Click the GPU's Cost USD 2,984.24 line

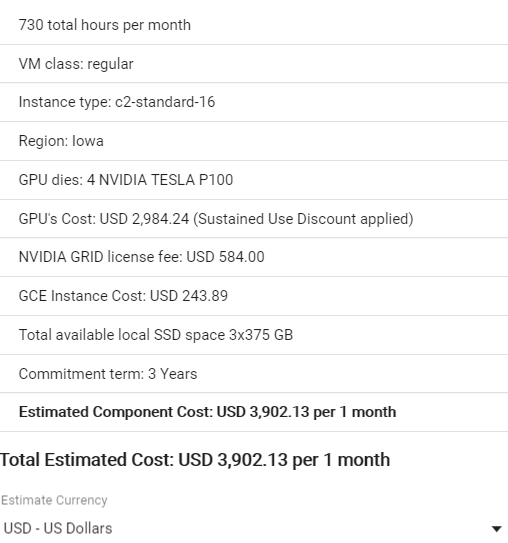click(x=254, y=219)
